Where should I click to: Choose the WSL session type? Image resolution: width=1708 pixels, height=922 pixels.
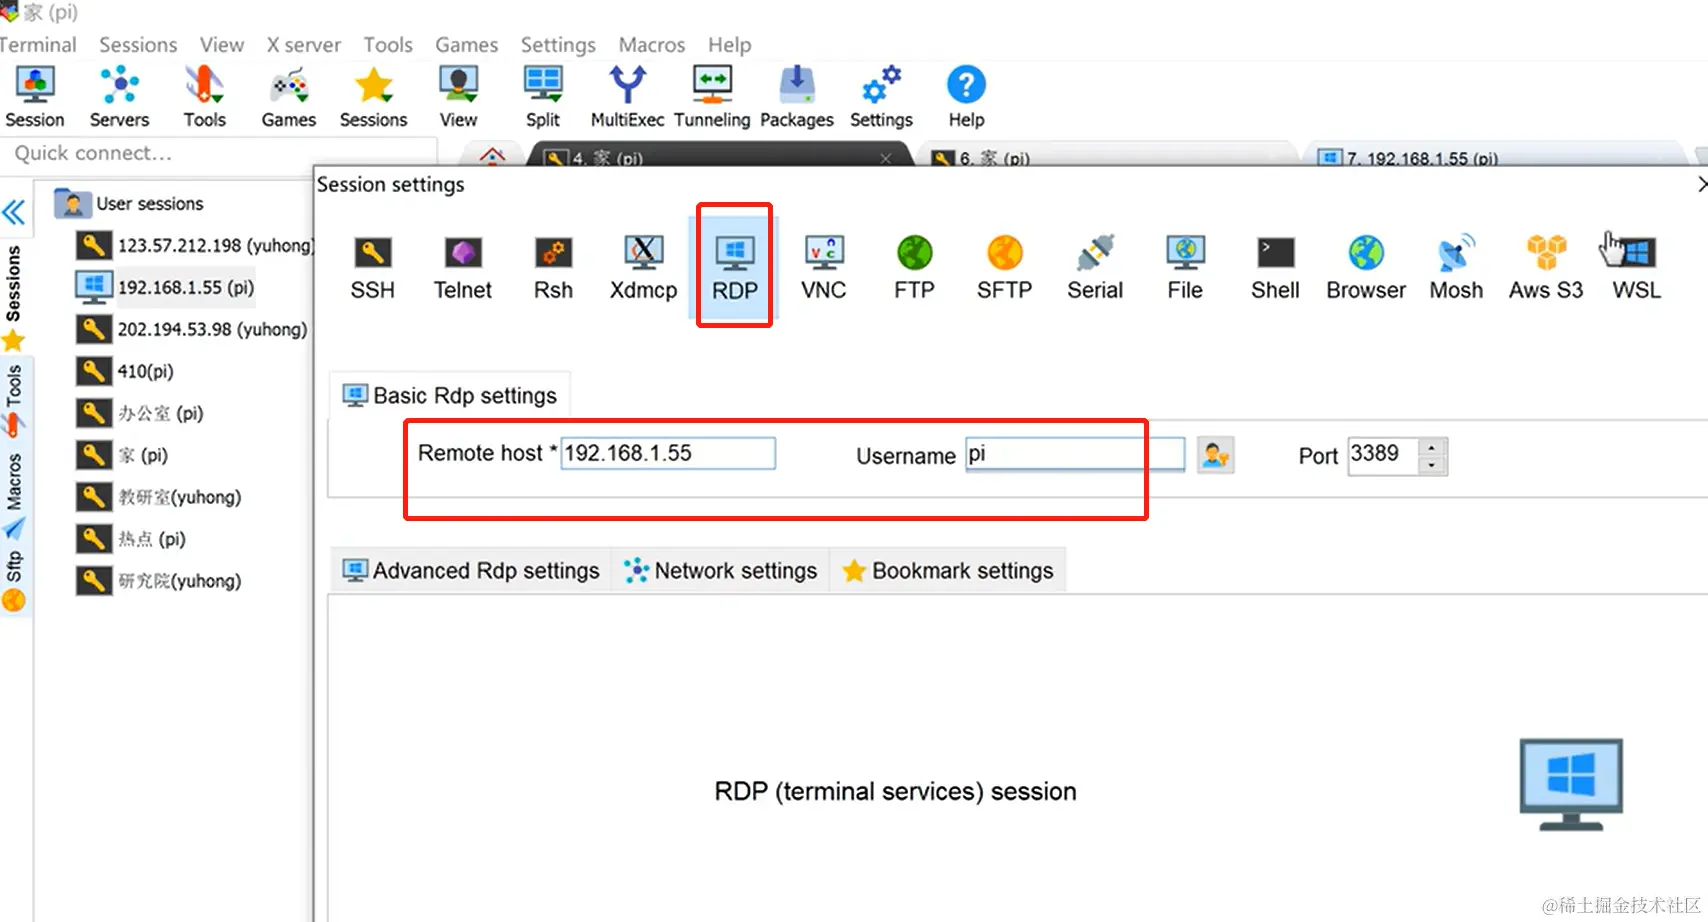[1636, 267]
